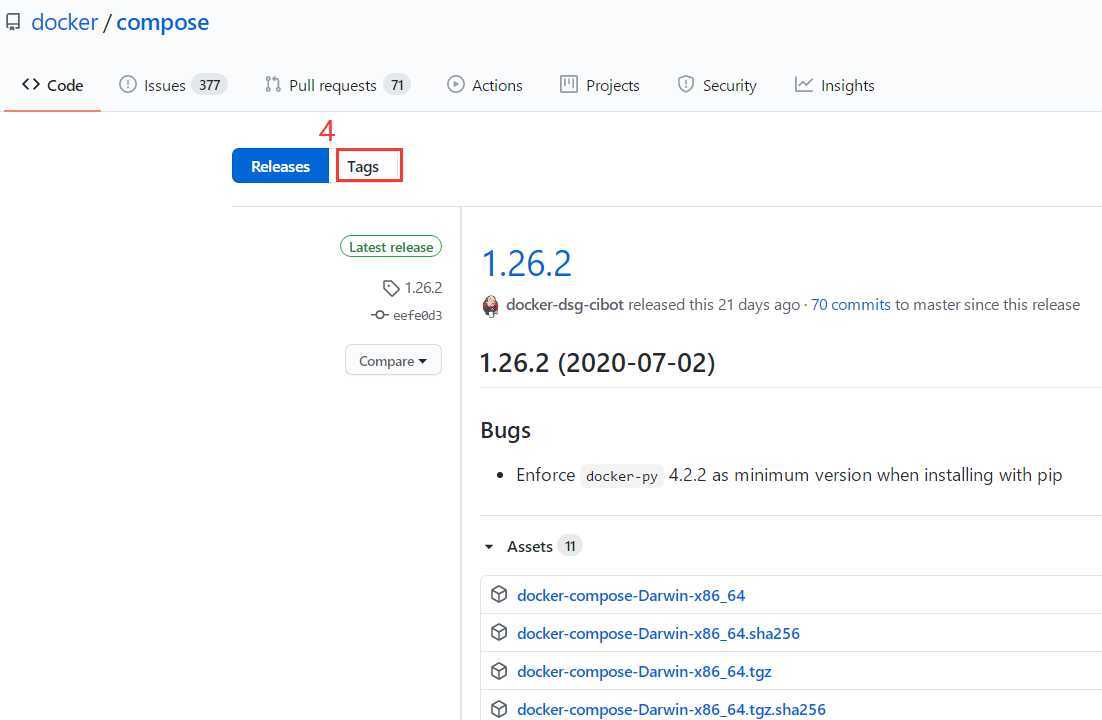Image resolution: width=1102 pixels, height=720 pixels.
Task: Click the Assets count badge 11
Action: (x=570, y=546)
